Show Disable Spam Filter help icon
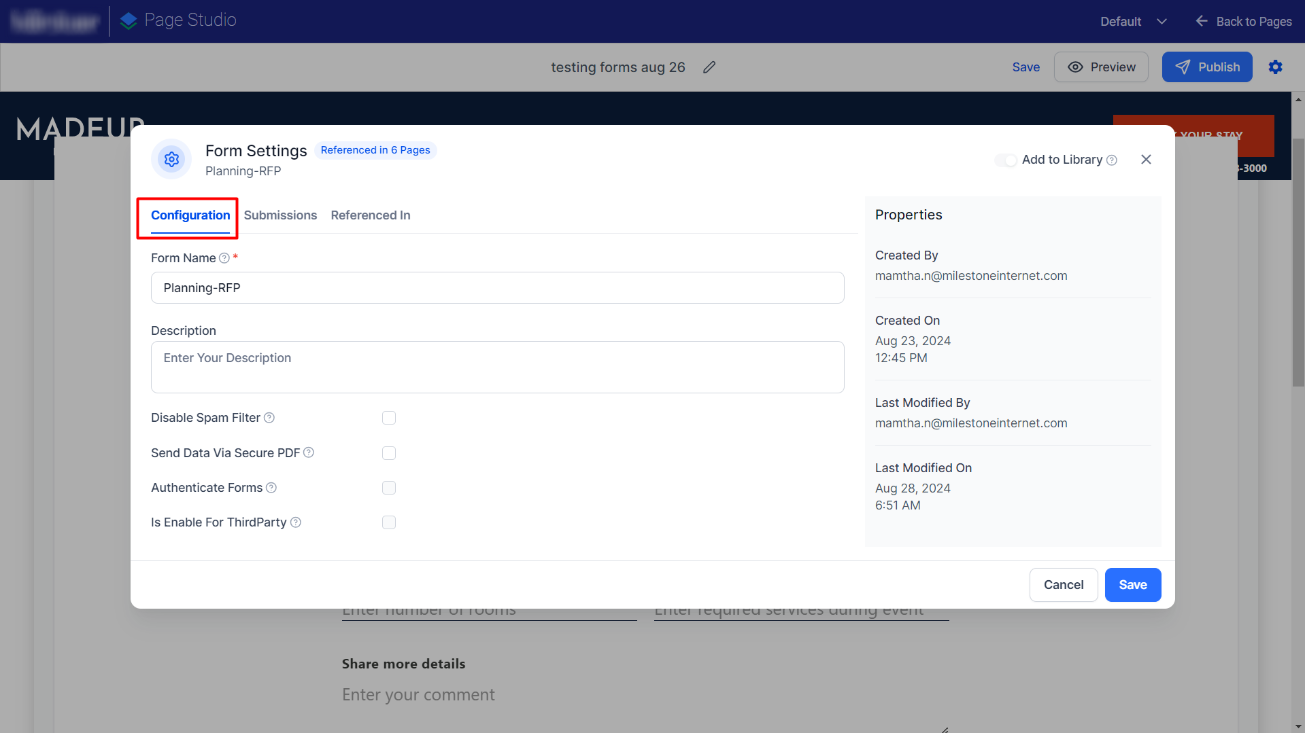Viewport: 1305px width, 733px height. (x=269, y=418)
